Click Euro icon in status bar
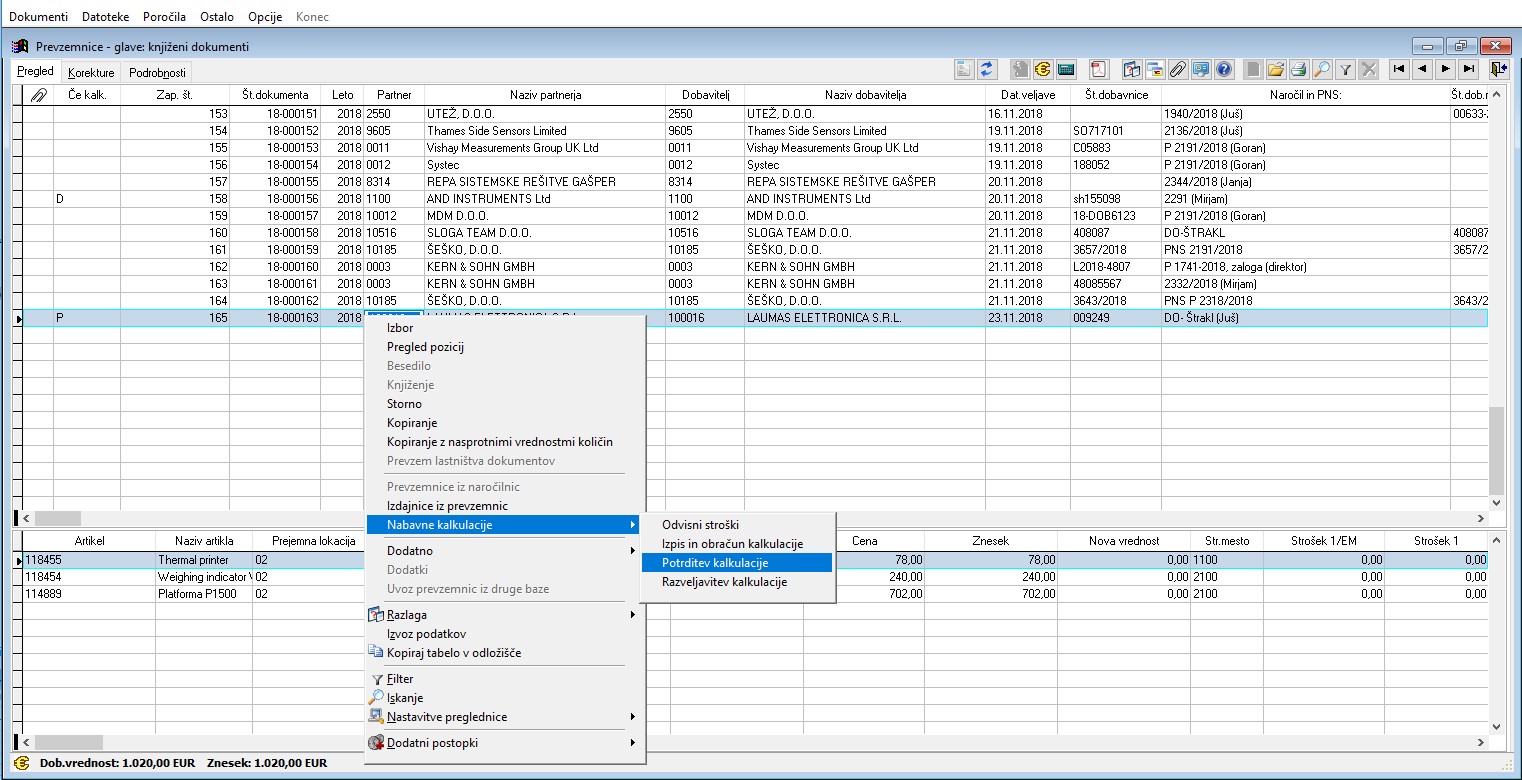 pyautogui.click(x=22, y=763)
